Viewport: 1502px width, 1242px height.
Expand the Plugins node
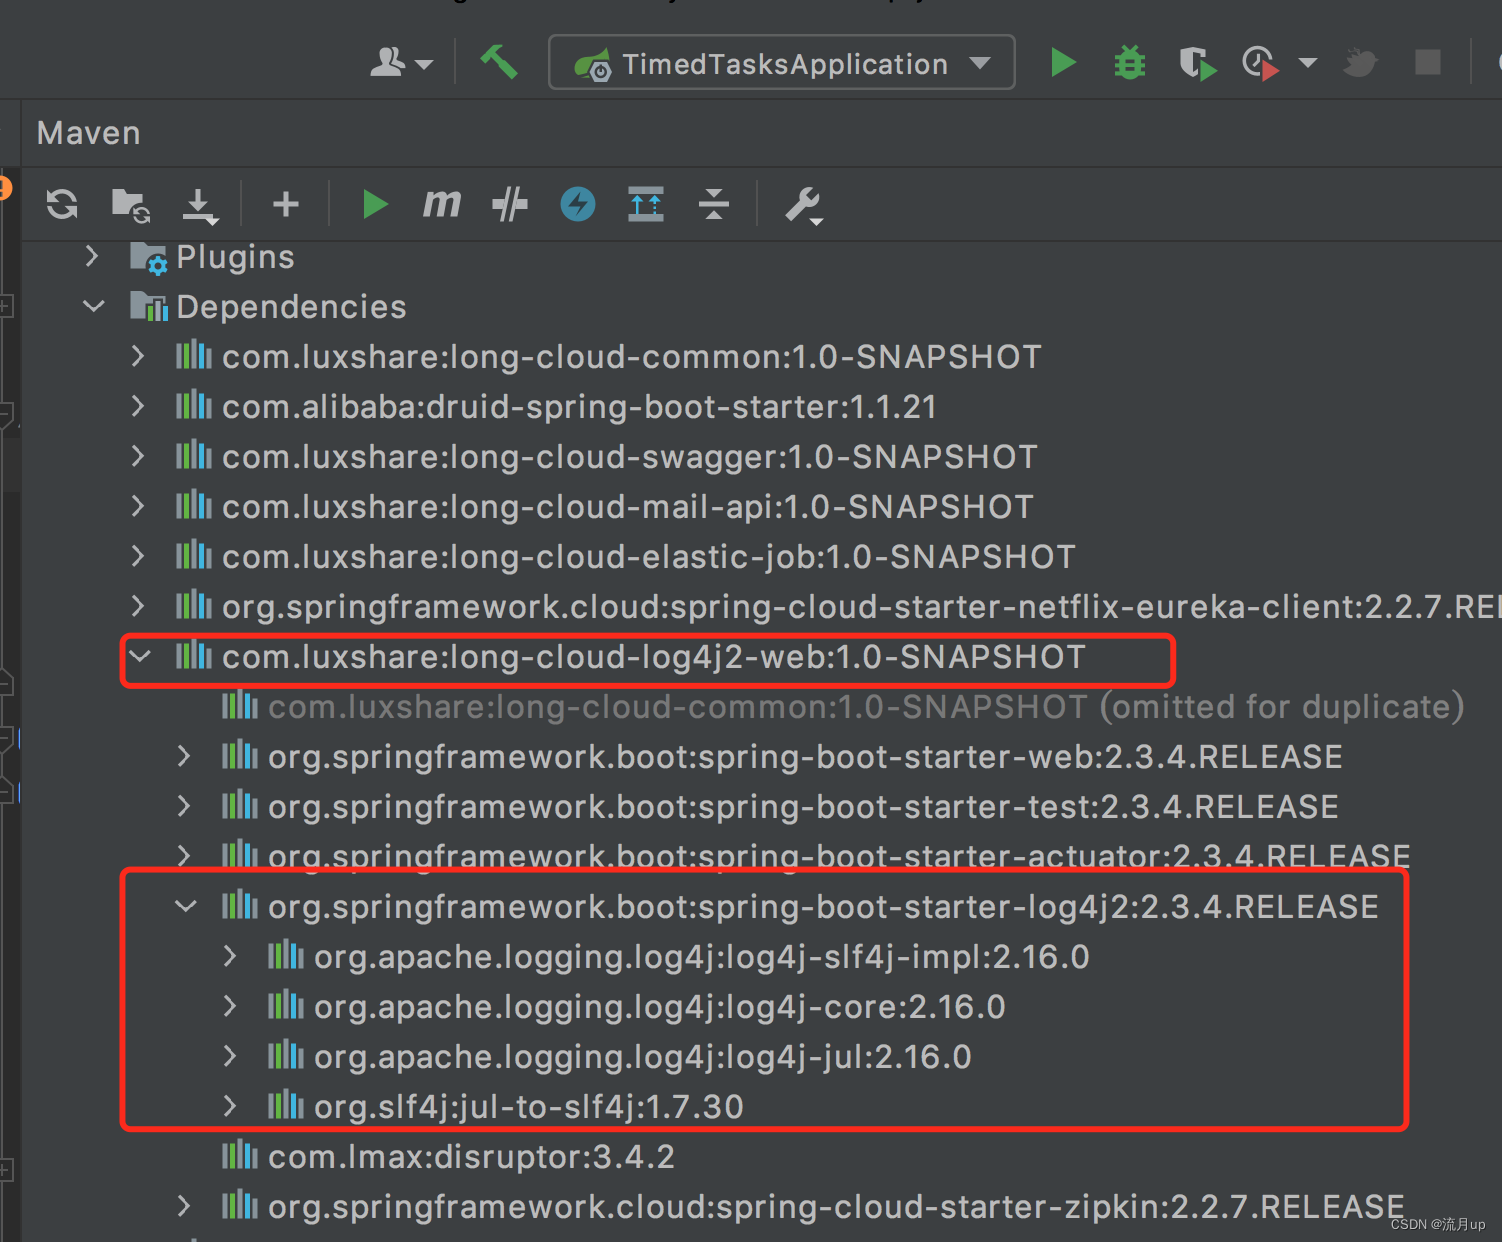pos(92,256)
